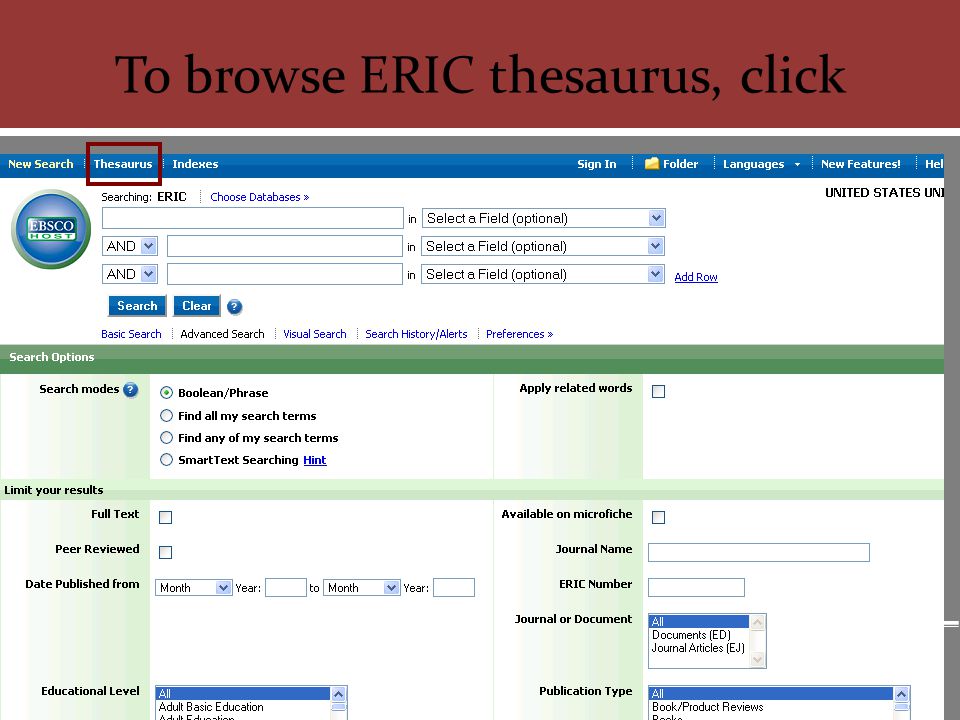Image resolution: width=960 pixels, height=720 pixels.
Task: Switch to Visual Search
Action: coord(315,334)
